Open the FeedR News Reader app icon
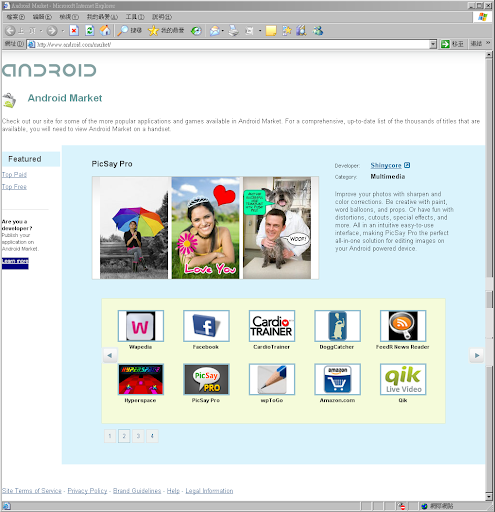495x512 pixels. tap(403, 326)
